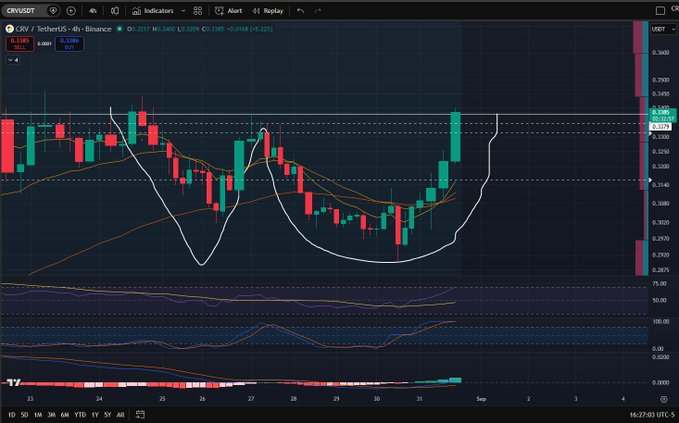Click the 0.3600 price axis label

[x=661, y=52]
